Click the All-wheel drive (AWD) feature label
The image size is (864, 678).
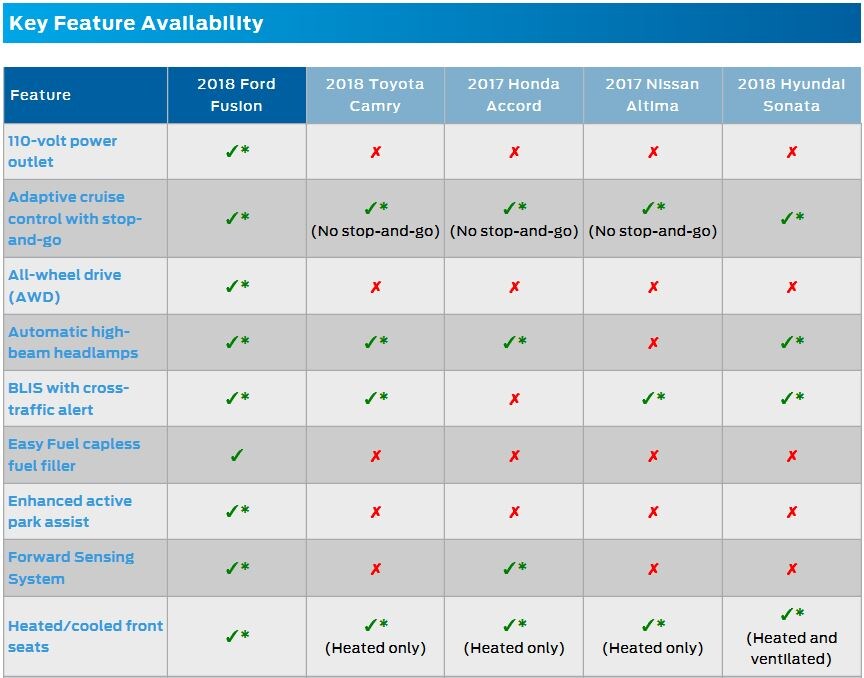tap(64, 286)
